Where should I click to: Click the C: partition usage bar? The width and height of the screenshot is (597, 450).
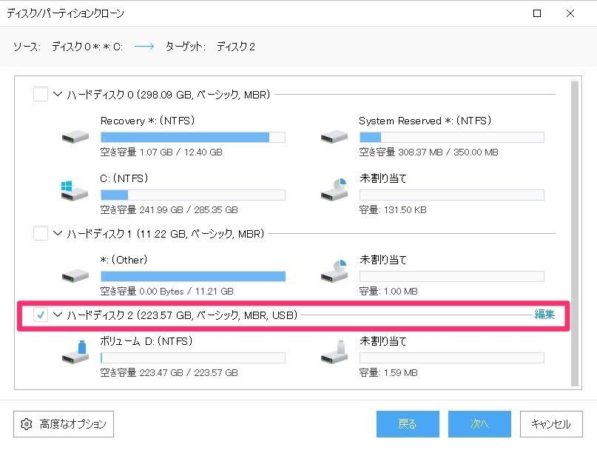193,195
